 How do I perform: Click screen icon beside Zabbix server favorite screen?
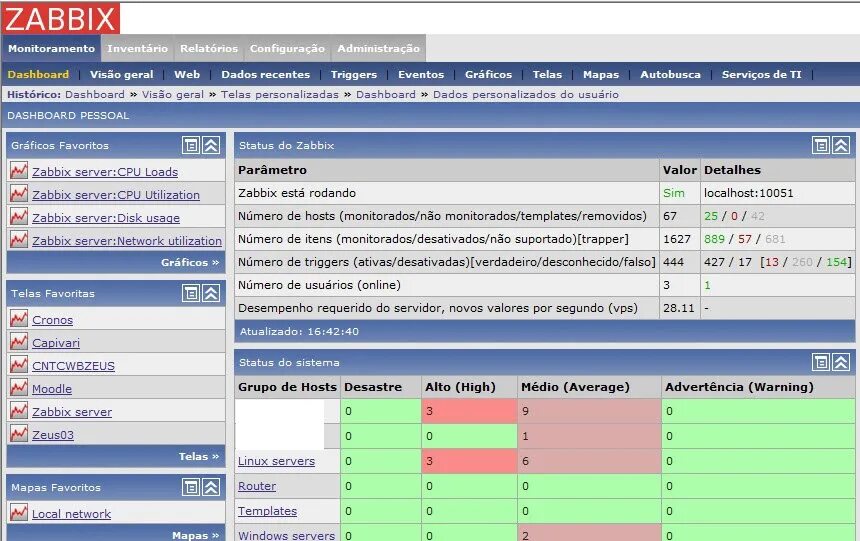[19, 411]
